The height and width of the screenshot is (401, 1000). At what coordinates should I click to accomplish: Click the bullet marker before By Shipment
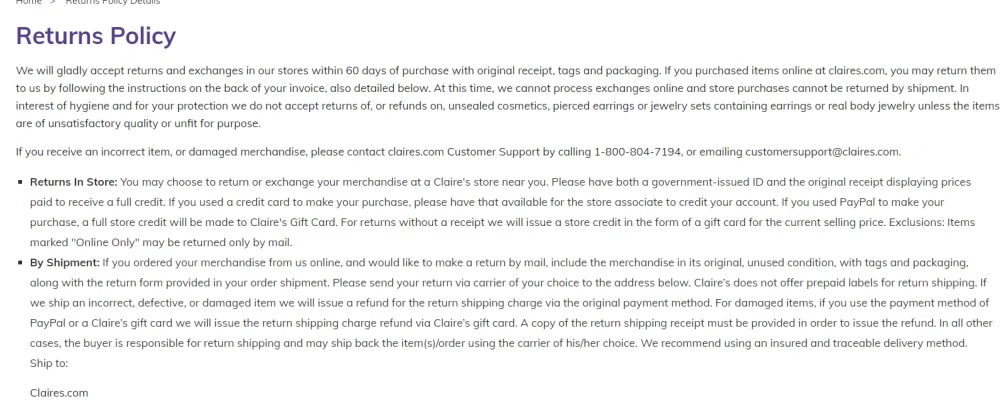coord(21,263)
